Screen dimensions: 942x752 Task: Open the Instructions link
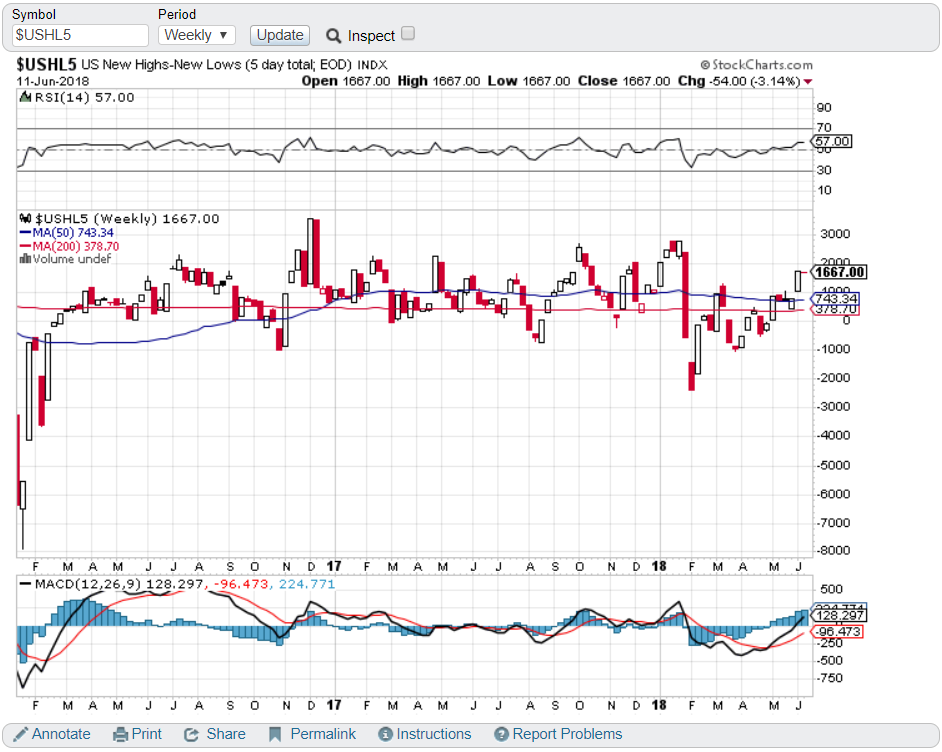tap(434, 734)
